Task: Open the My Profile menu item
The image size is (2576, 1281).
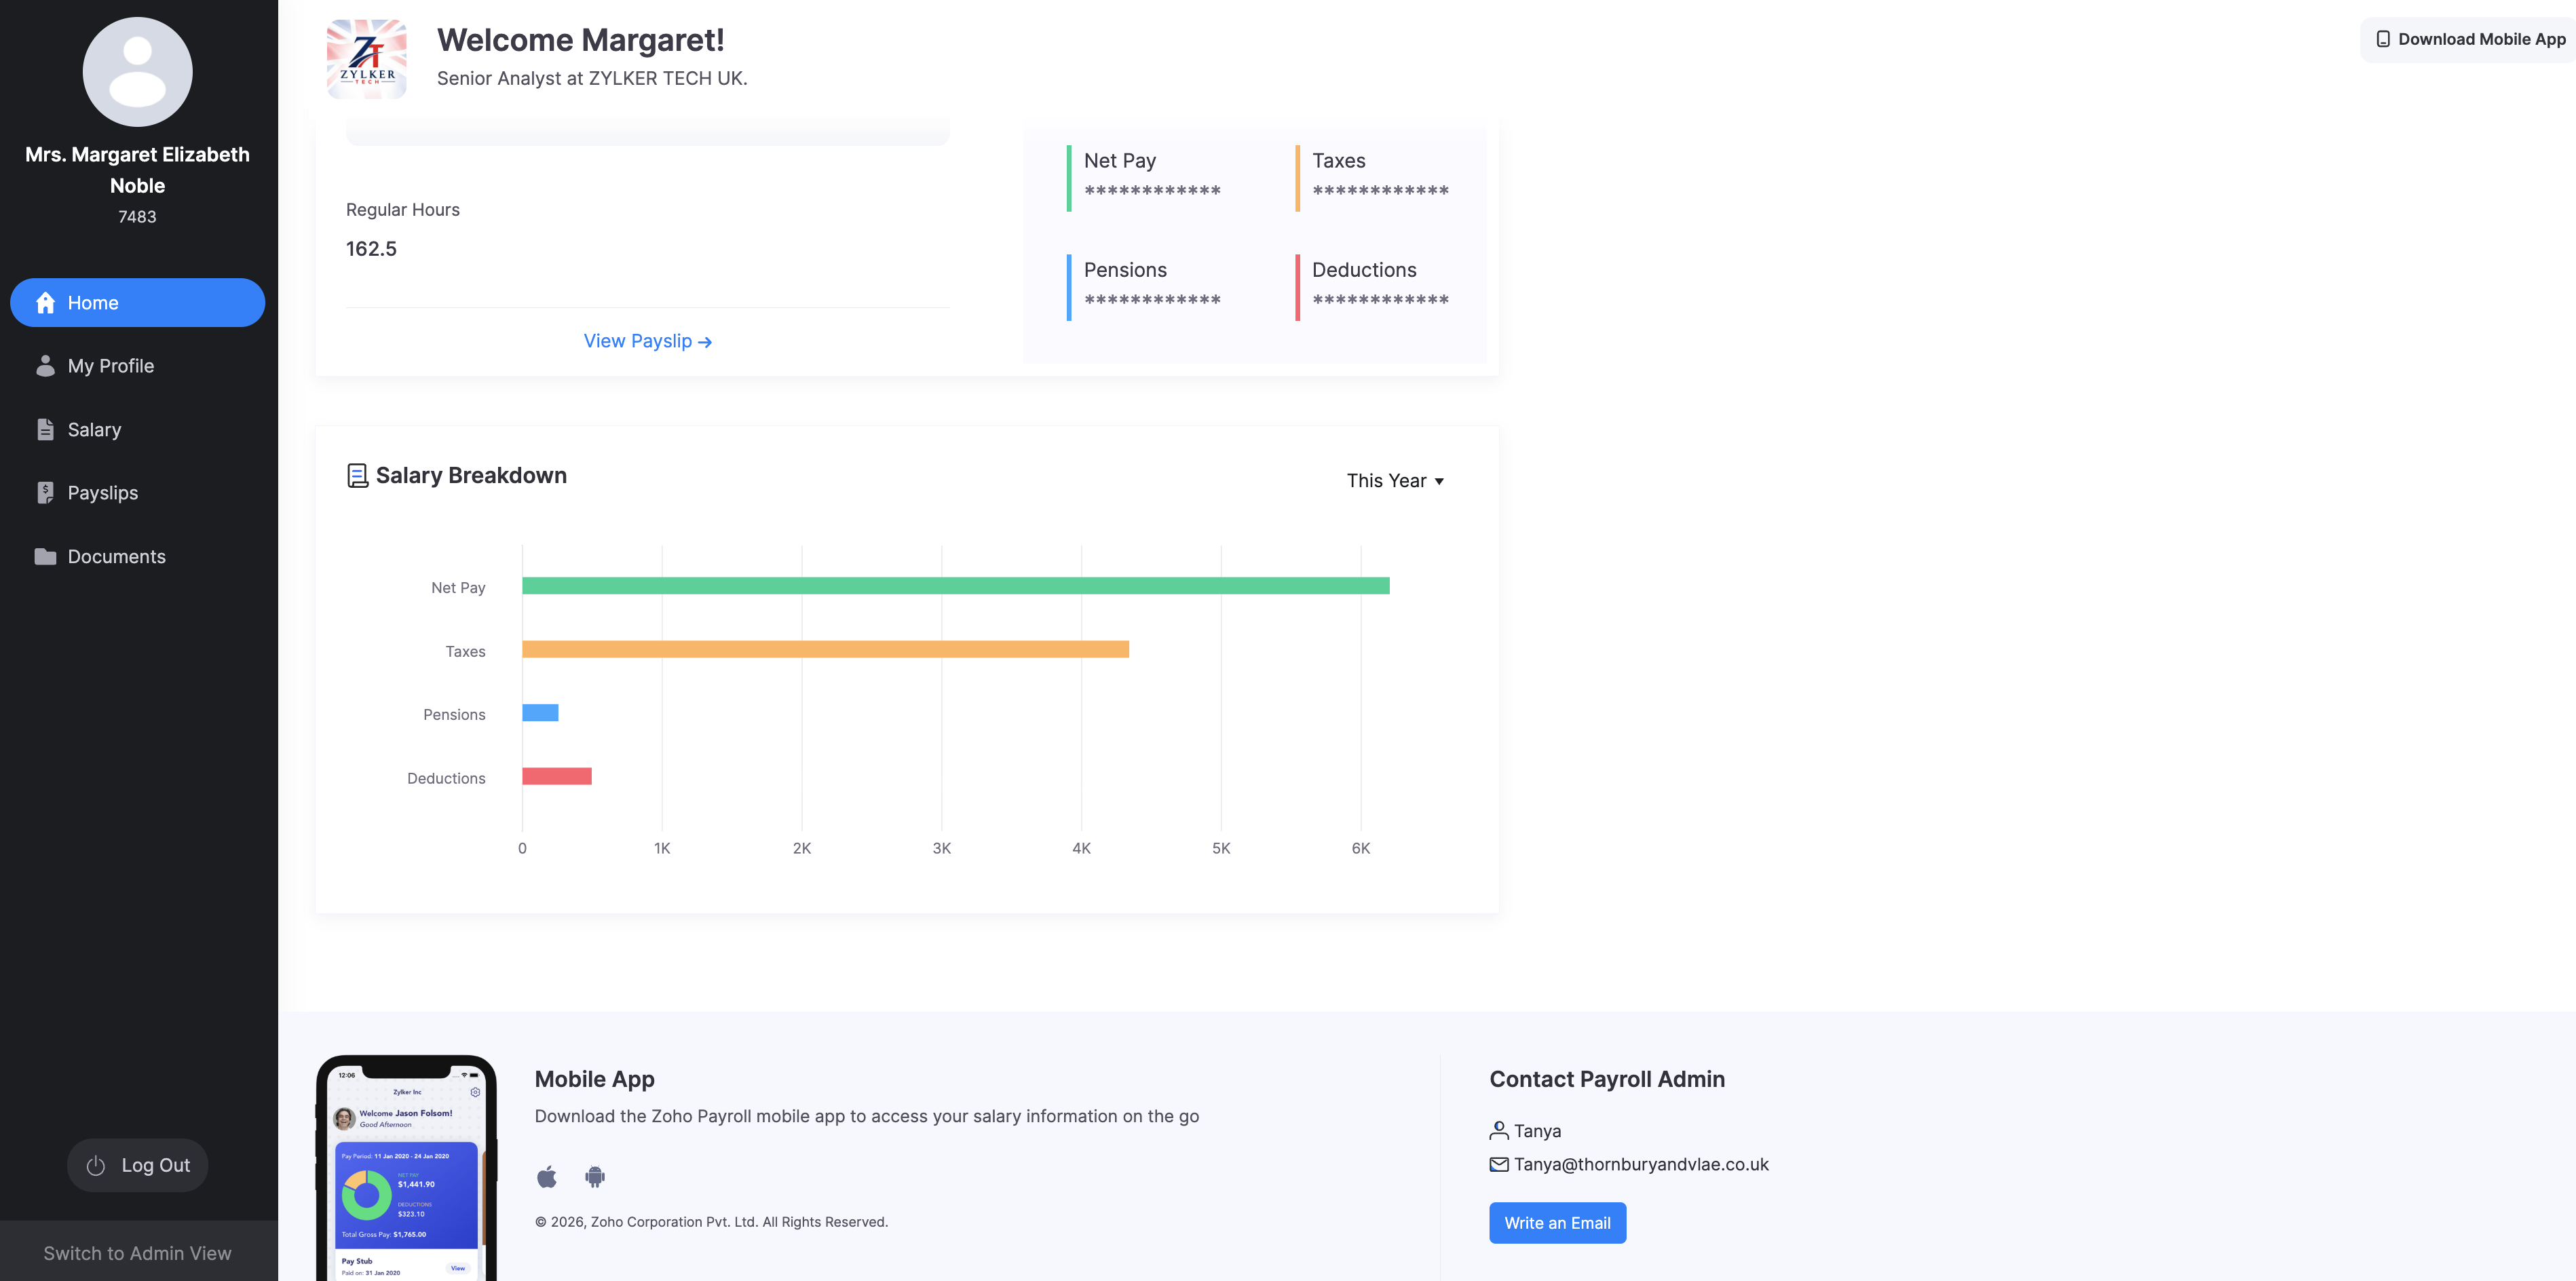Action: (137, 366)
